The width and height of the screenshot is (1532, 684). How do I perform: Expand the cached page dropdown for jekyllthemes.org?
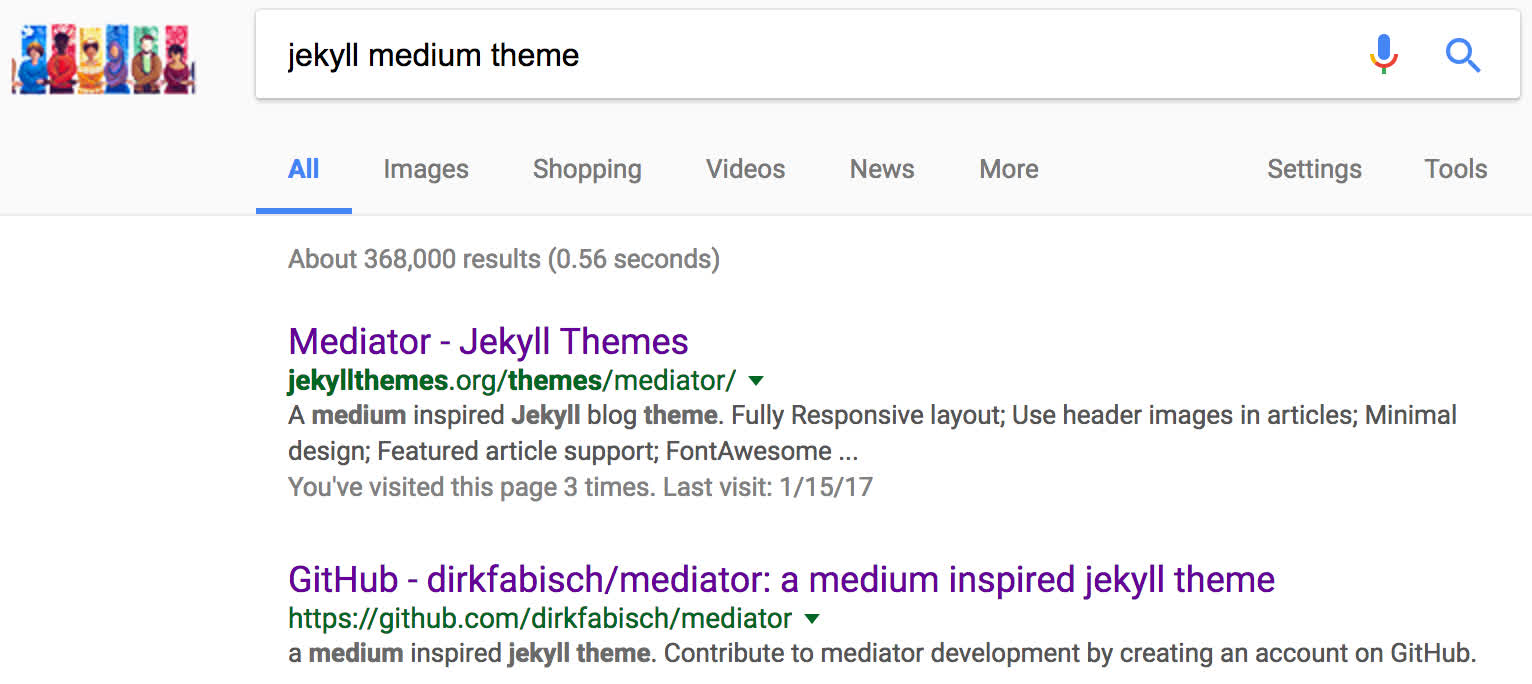756,381
